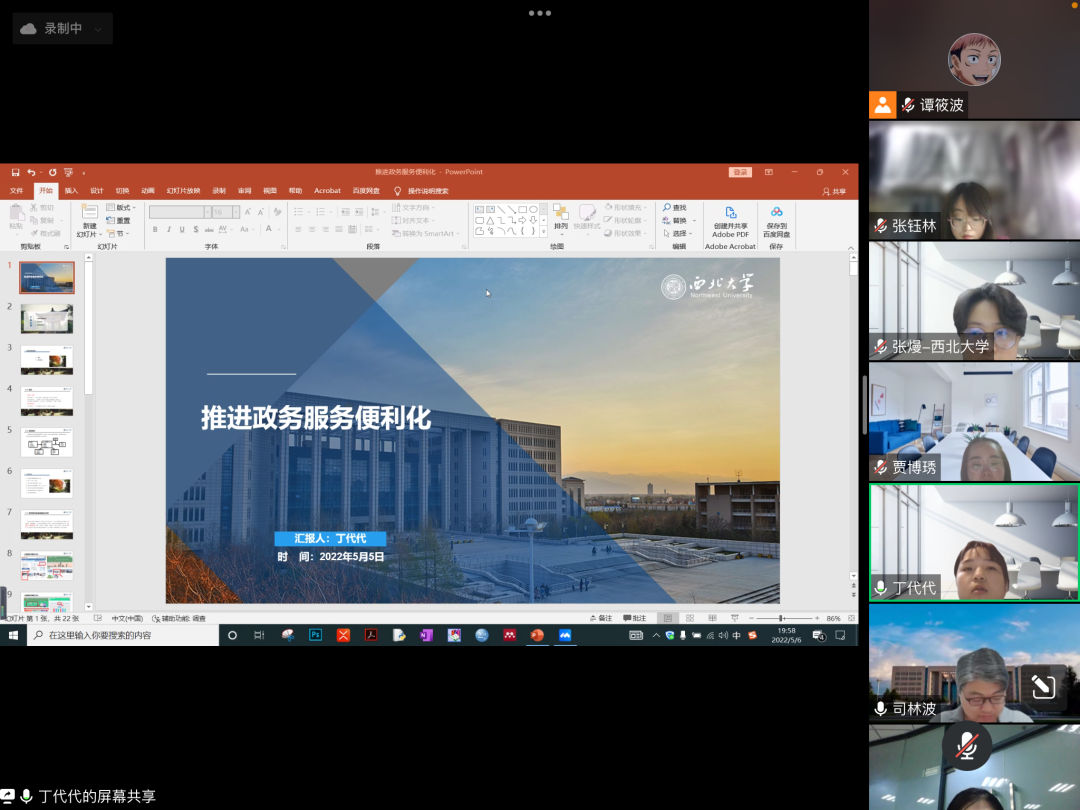This screenshot has width=1080, height=810.
Task: Click the Login (登录) button in title bar
Action: click(x=740, y=172)
